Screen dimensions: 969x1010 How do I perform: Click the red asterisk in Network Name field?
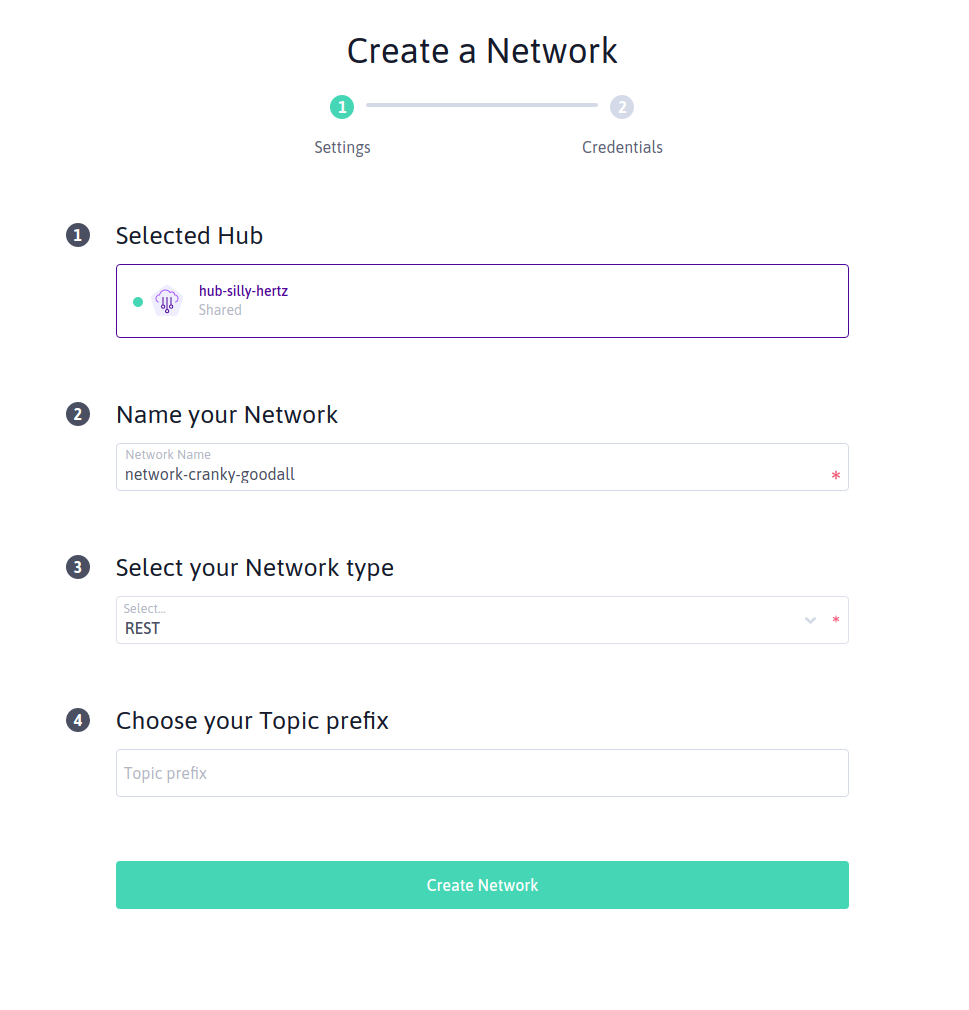[836, 476]
